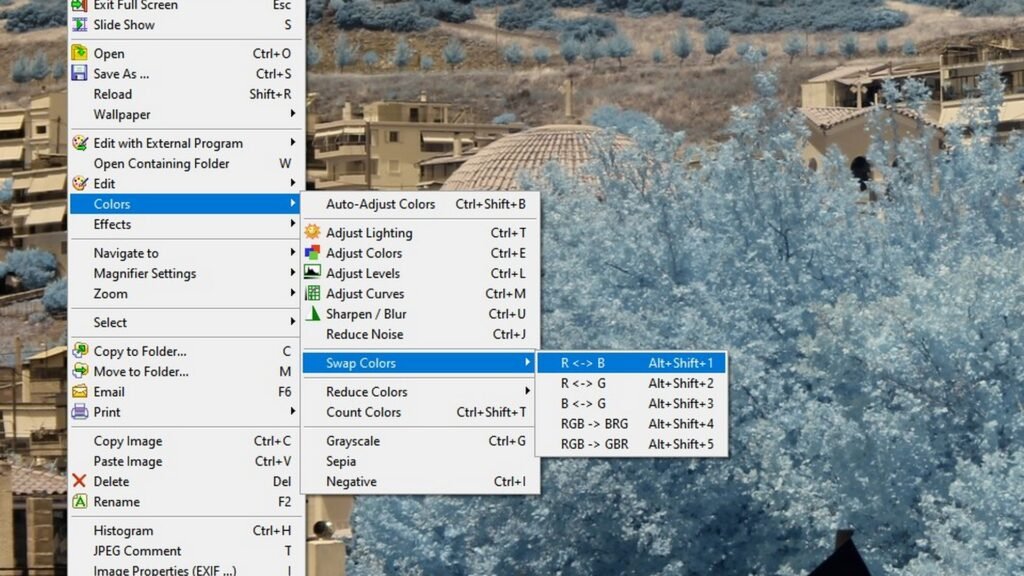
Task: Click the Exit Full Screen icon
Action: pos(79,5)
